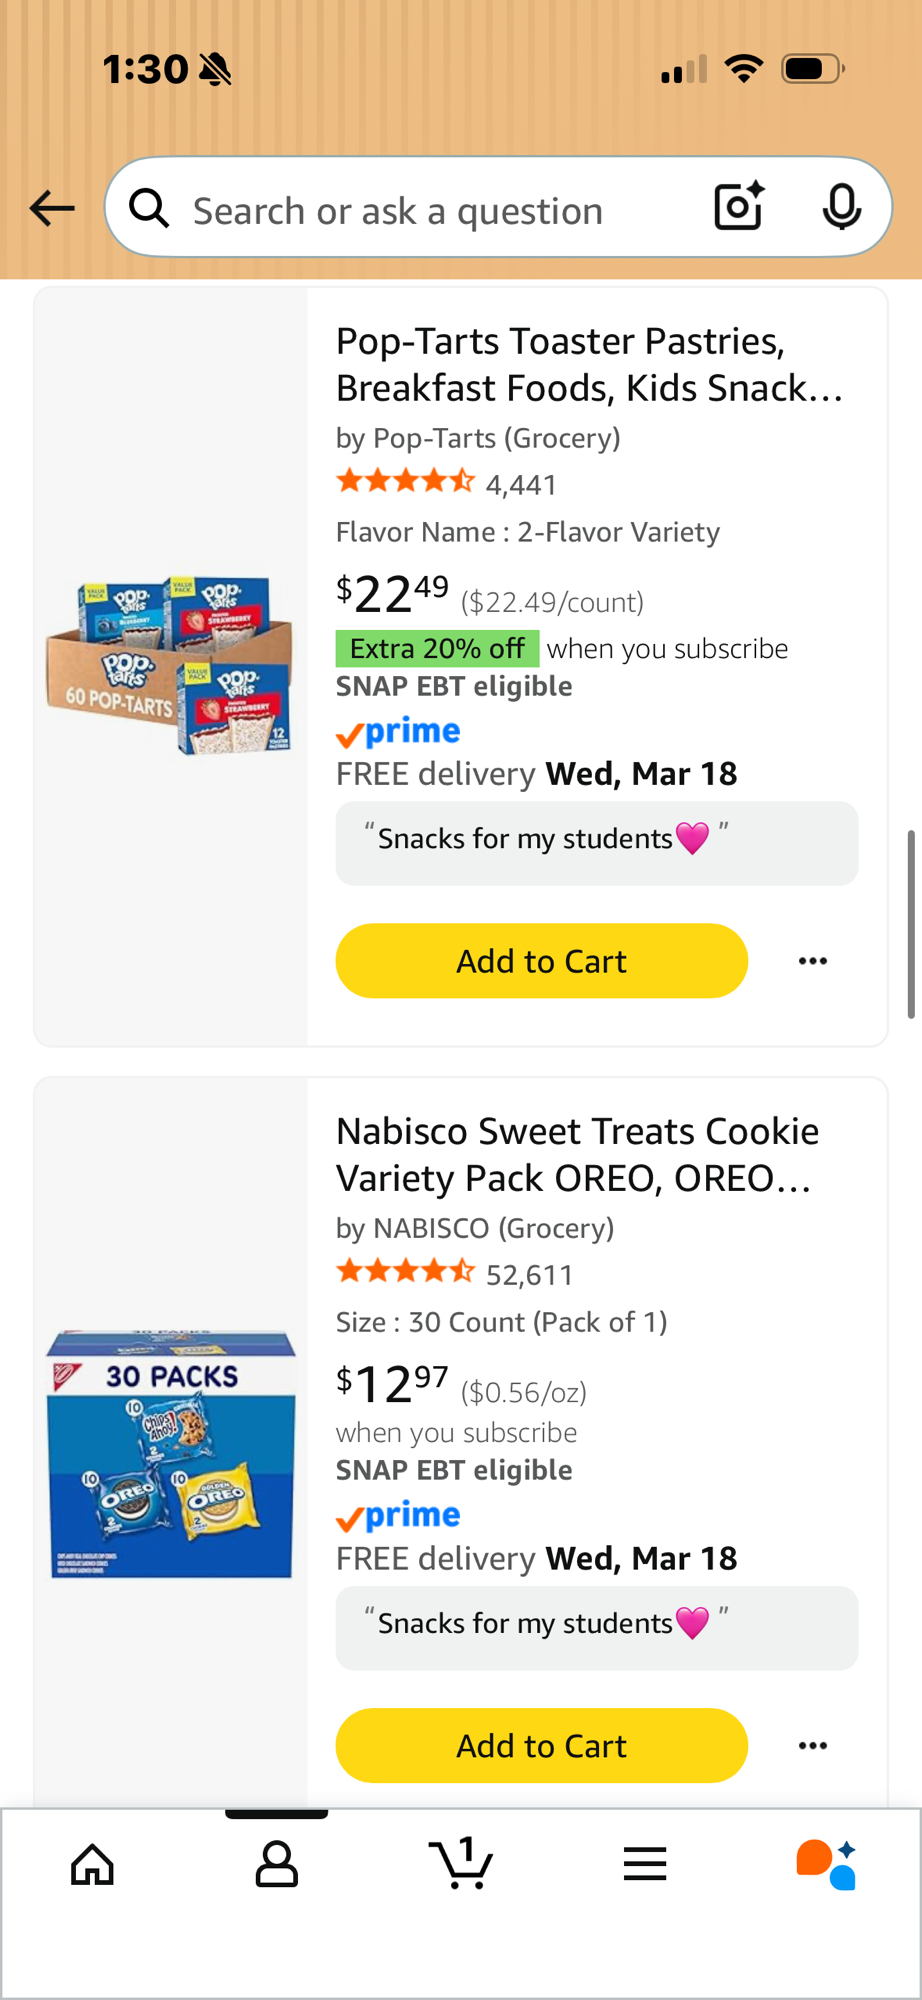922x2000 pixels.
Task: Tap the back arrow icon
Action: click(x=52, y=208)
